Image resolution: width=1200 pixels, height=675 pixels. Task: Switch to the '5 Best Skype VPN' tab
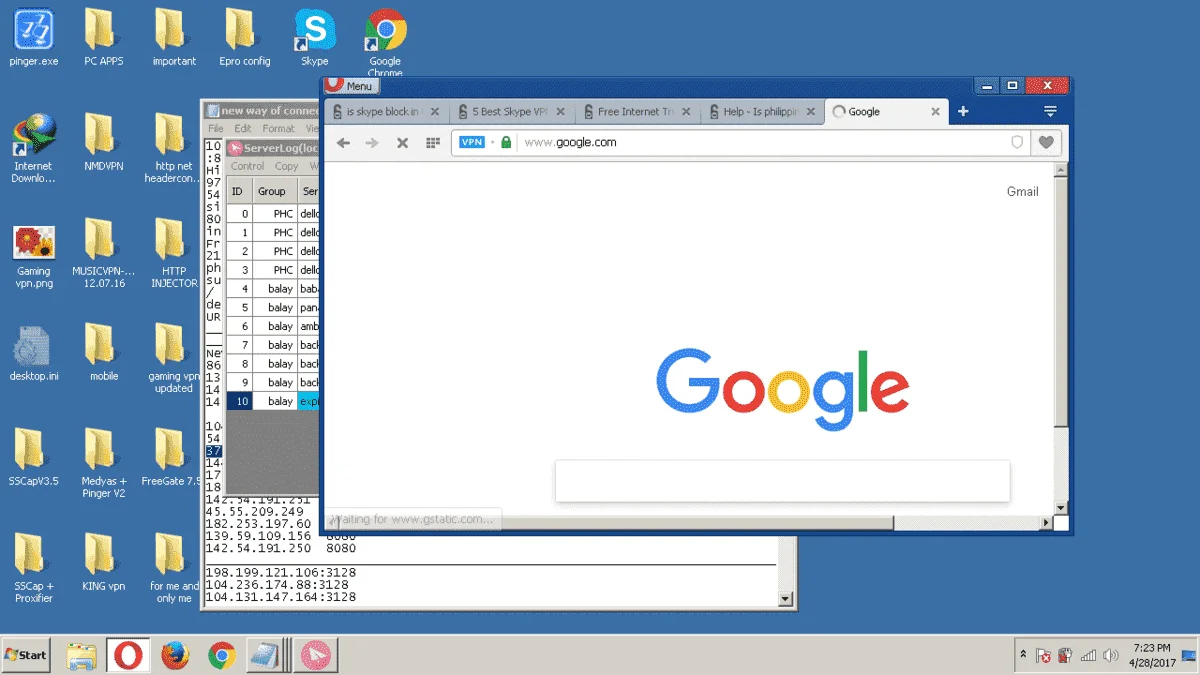point(510,112)
